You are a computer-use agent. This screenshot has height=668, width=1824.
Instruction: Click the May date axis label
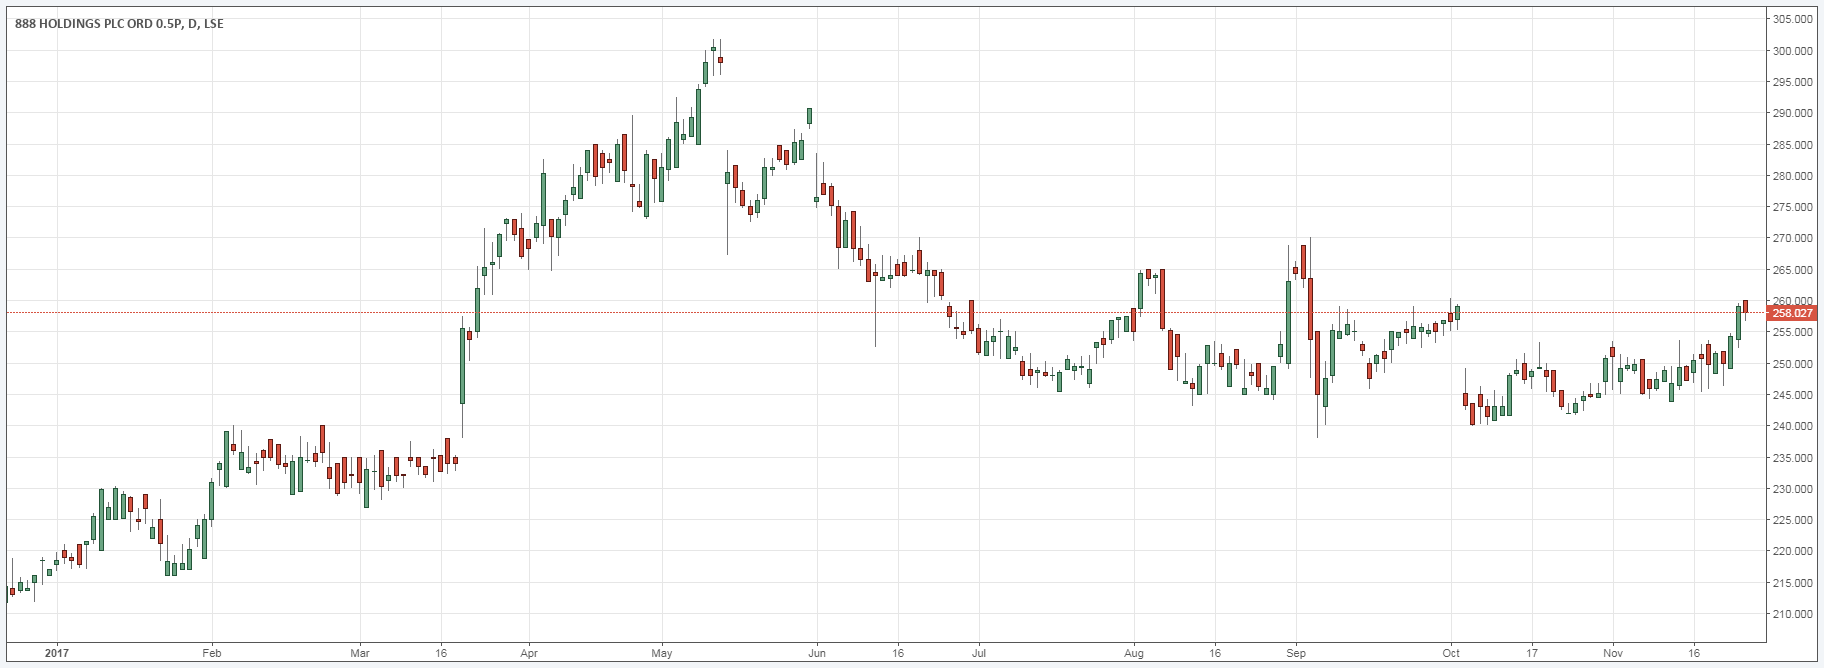click(662, 653)
